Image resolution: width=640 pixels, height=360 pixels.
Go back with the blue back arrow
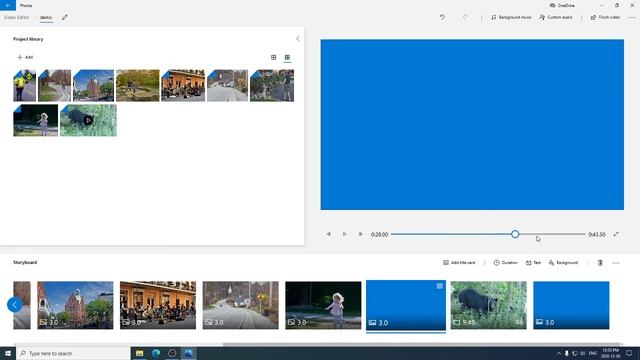click(8, 5)
